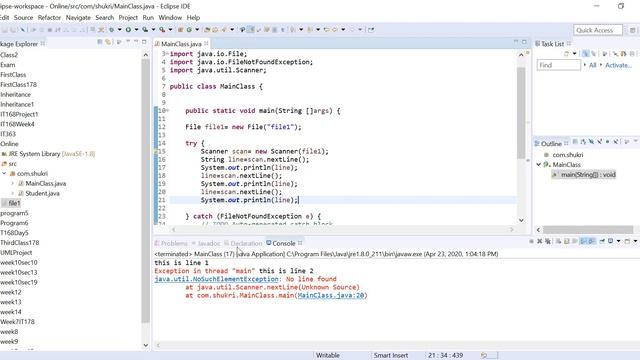Screen dimensions: 640x360
Task: Maximize the editor area
Action: [x=524, y=42]
